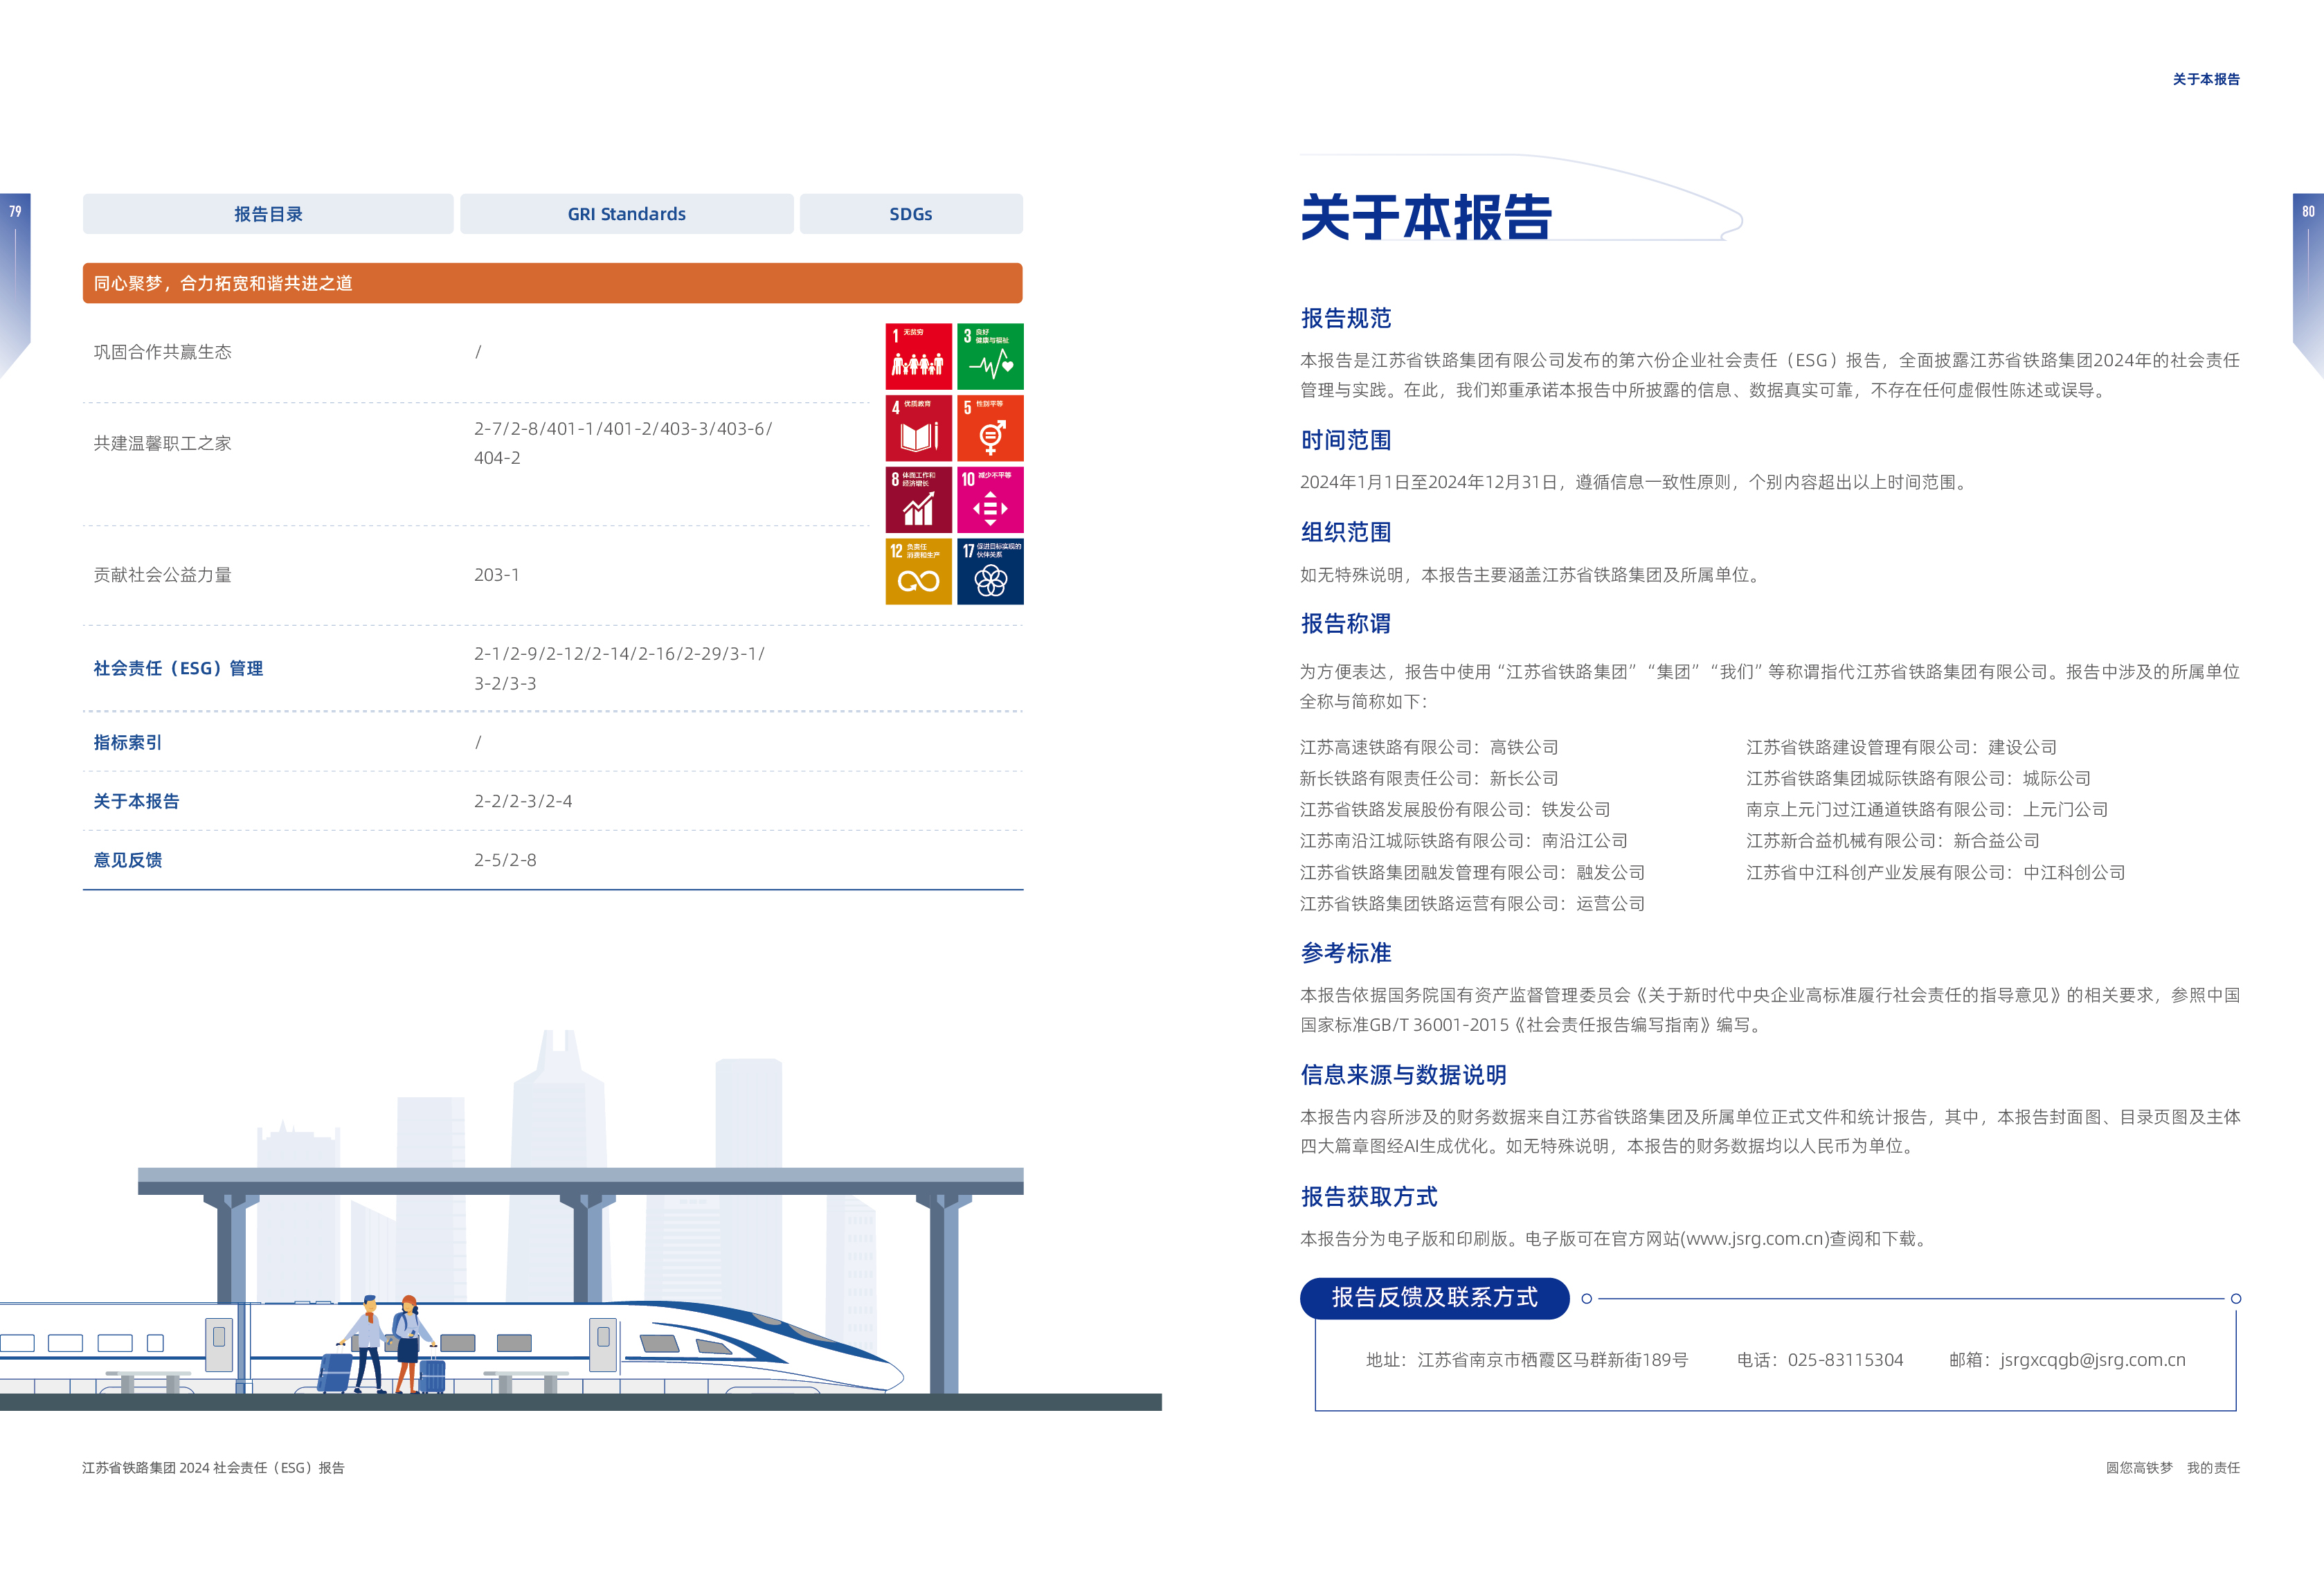Image resolution: width=2324 pixels, height=1577 pixels.
Task: Click the 报告反馈及联系方式 blue button
Action: point(1433,1298)
